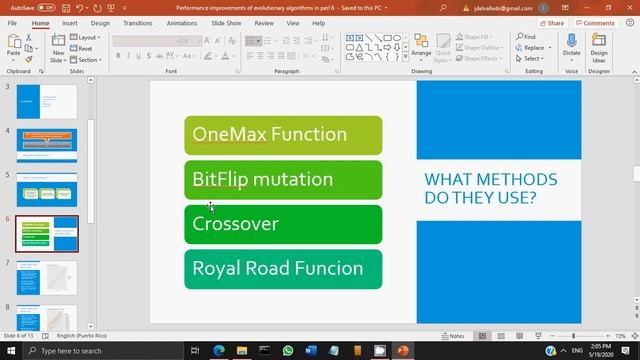Toggle Normal view button in status bar
Image resolution: width=640 pixels, height=360 pixels.
point(482,336)
